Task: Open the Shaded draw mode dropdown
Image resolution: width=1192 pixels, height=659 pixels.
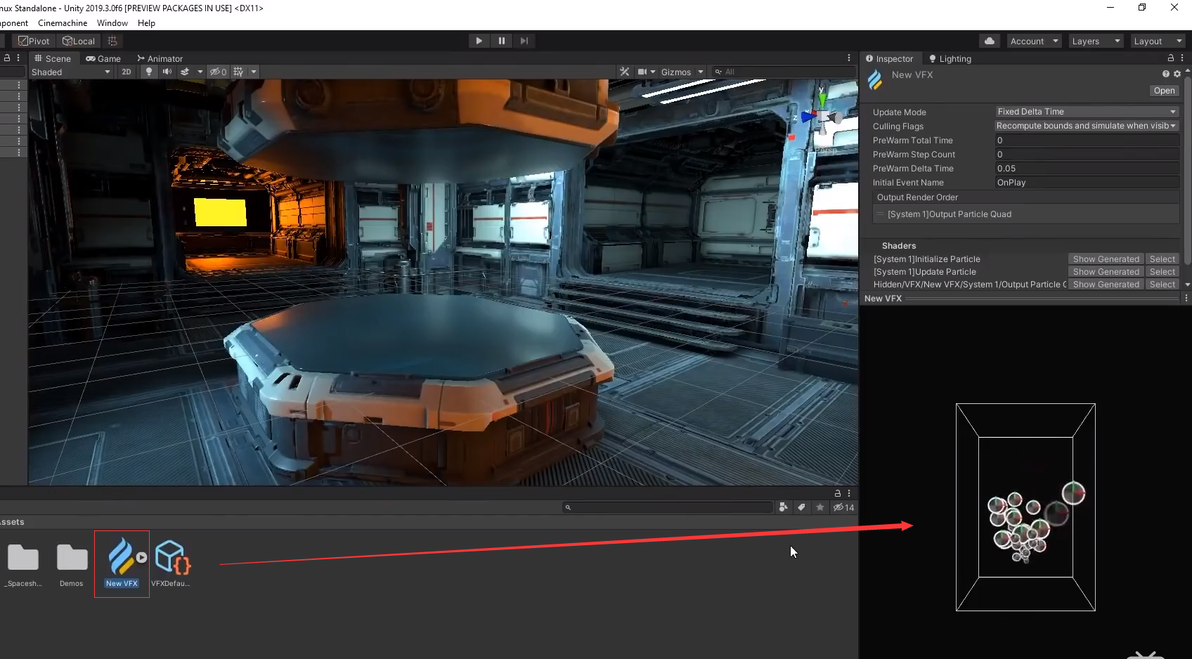Action: click(70, 72)
